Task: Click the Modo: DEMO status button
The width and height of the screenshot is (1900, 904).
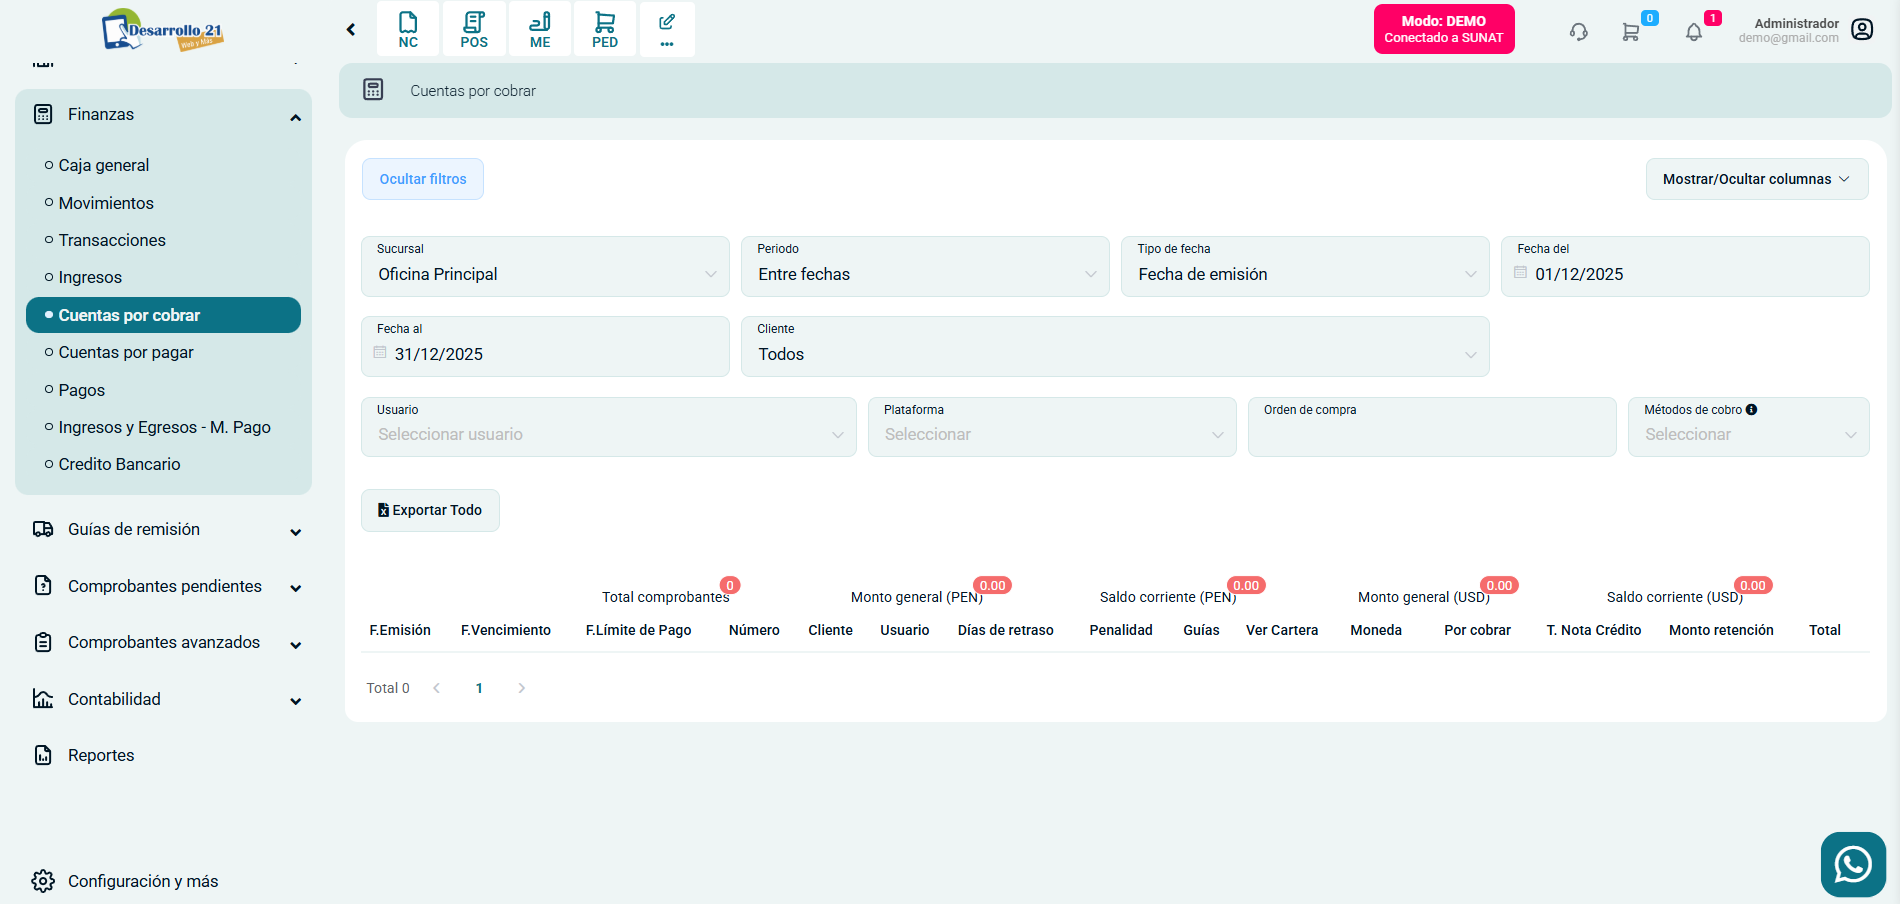Action: pos(1443,29)
